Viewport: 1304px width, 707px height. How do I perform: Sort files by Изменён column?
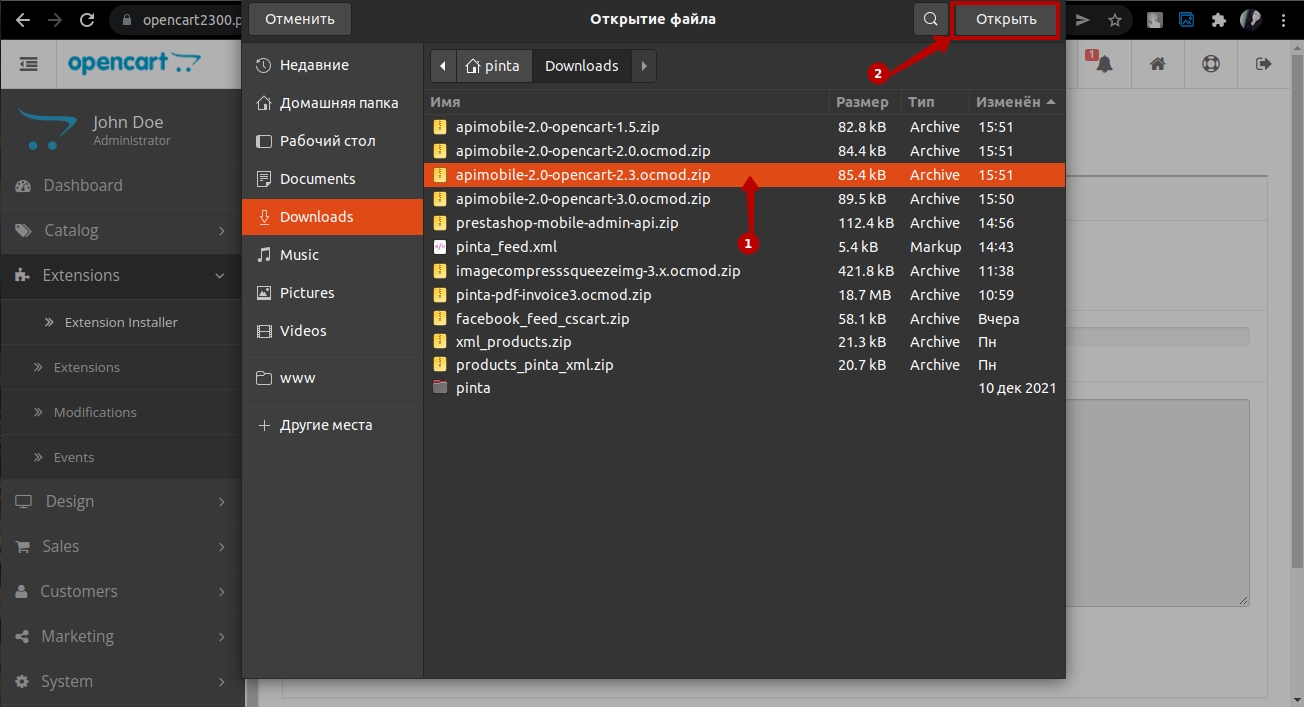pos(1016,102)
